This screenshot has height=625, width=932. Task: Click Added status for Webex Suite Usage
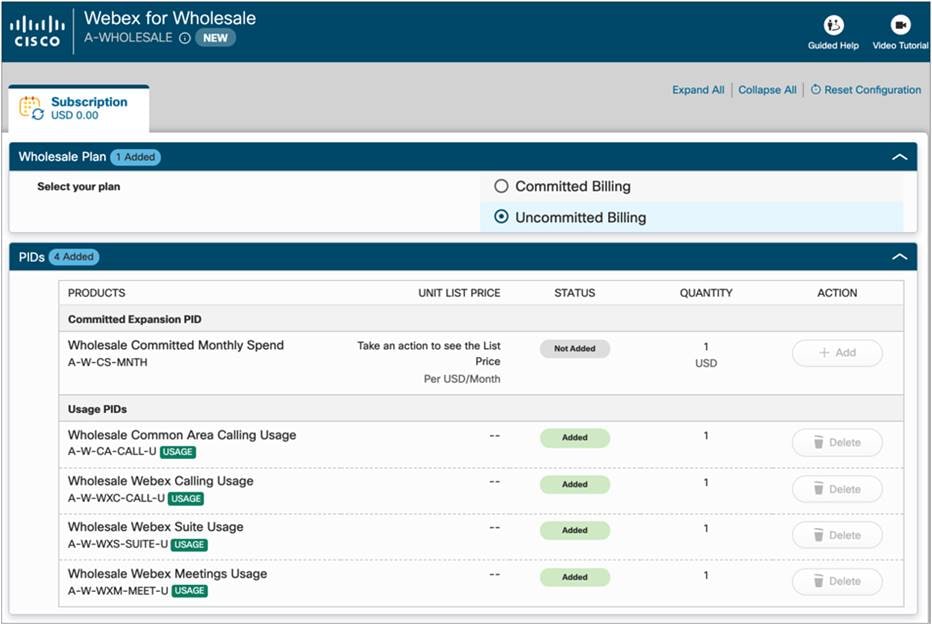[575, 530]
